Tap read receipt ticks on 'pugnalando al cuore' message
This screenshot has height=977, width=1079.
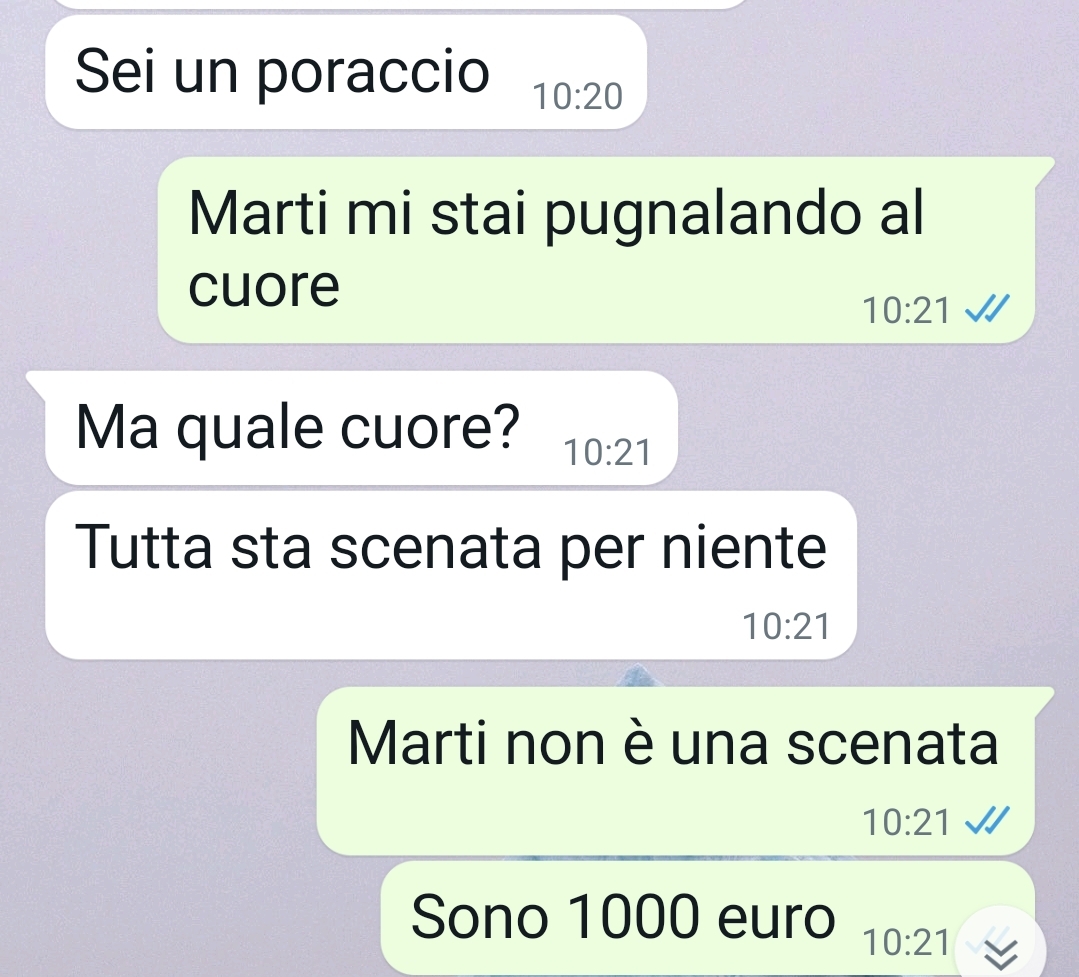[987, 308]
